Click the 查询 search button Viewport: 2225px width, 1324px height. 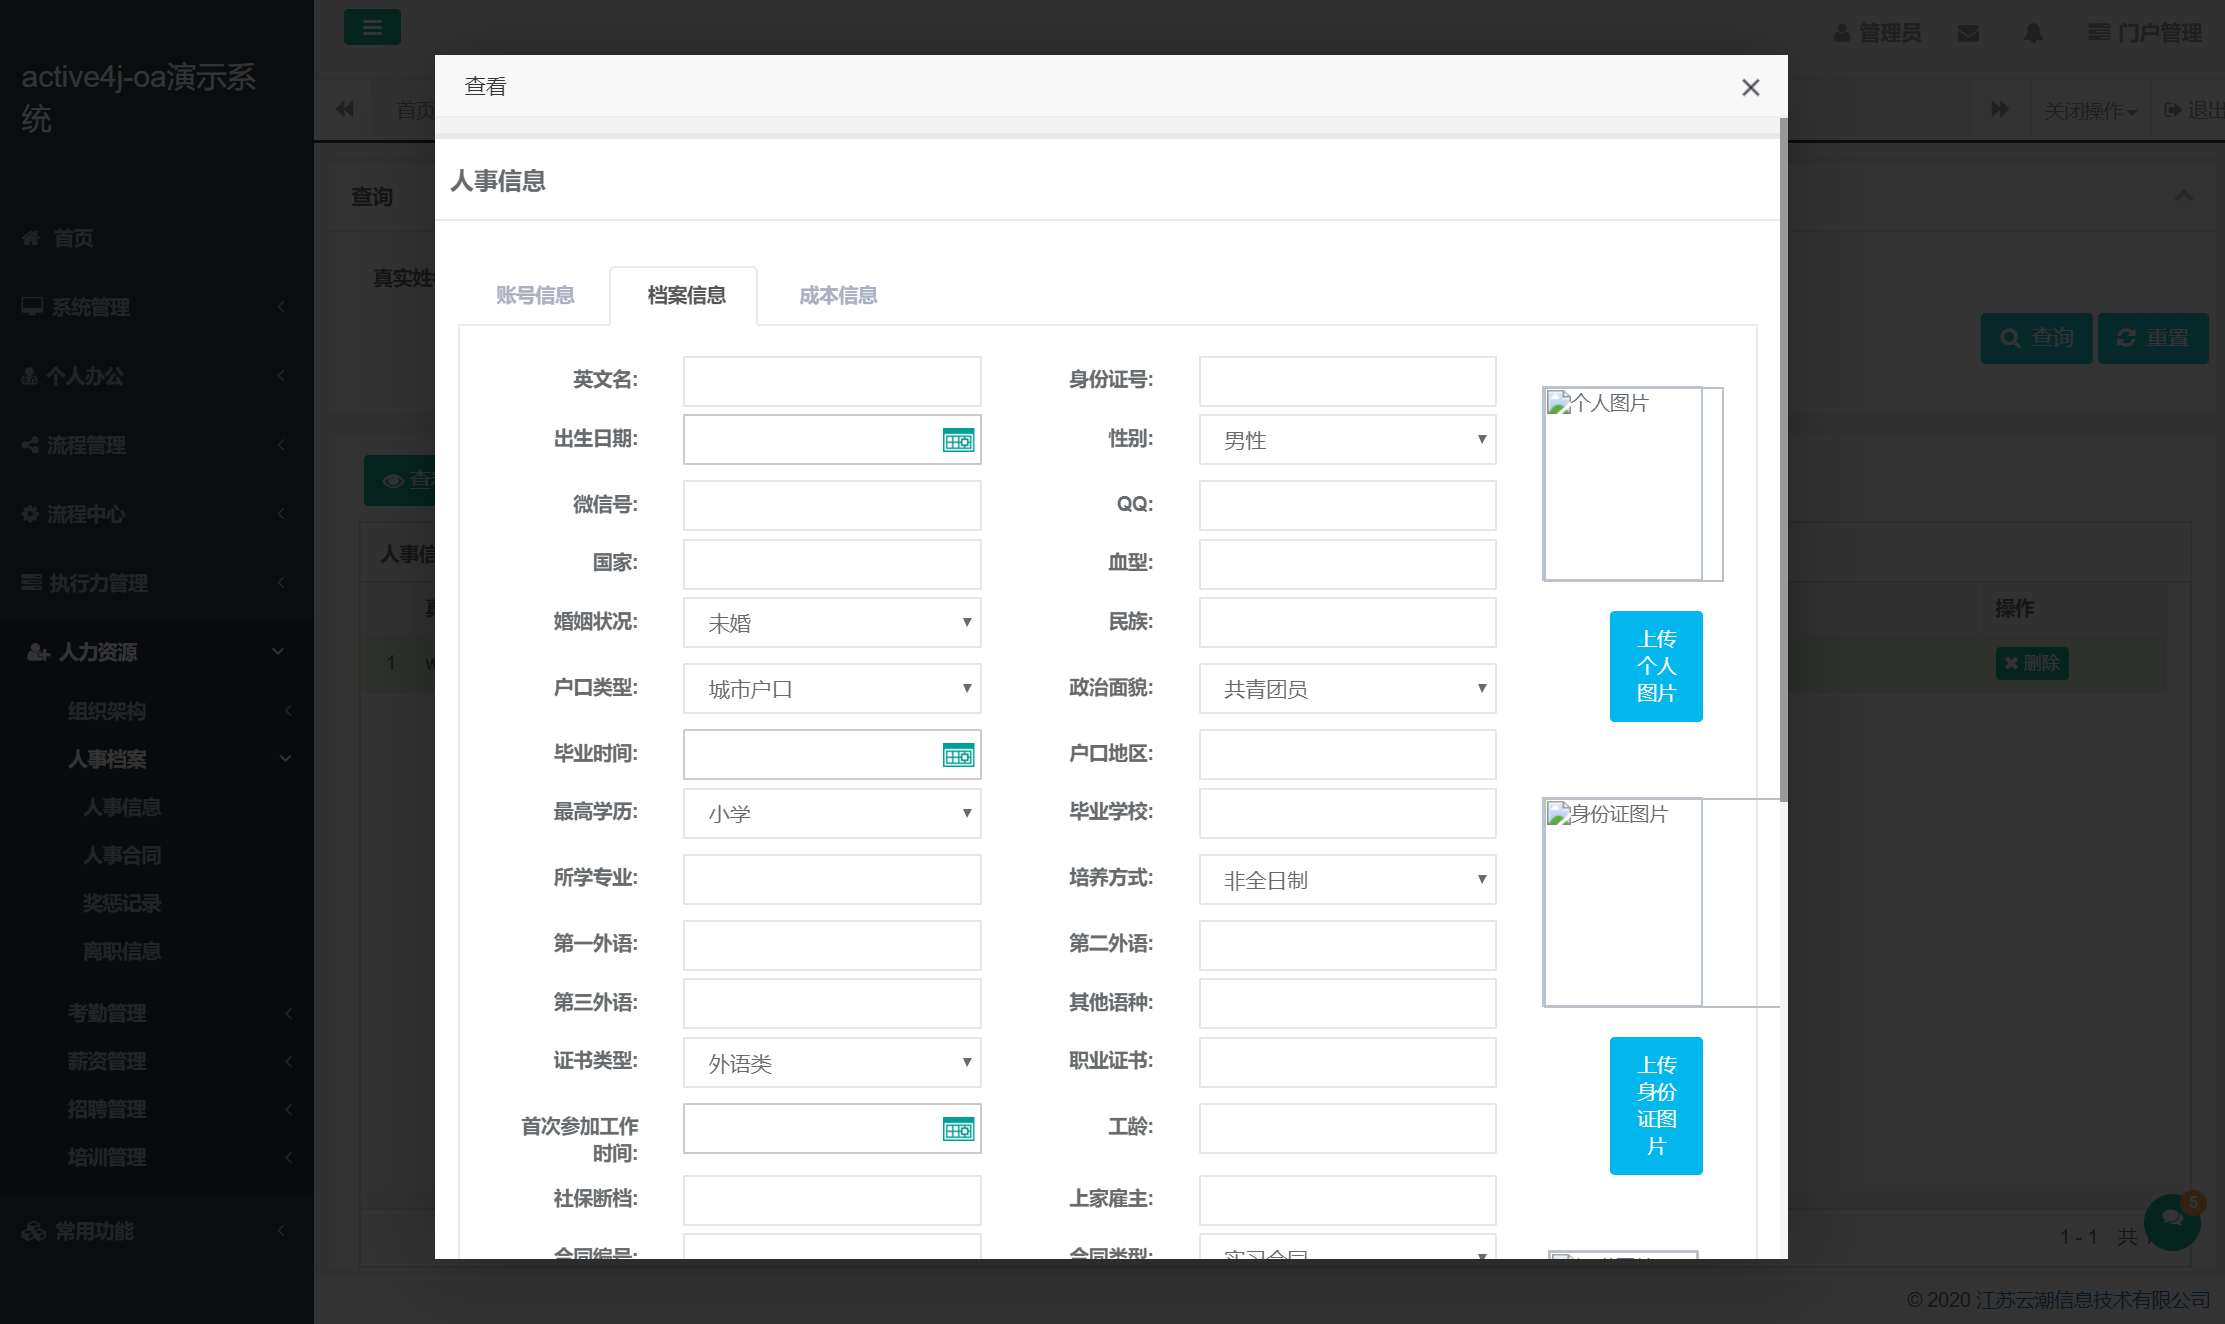pos(2037,338)
